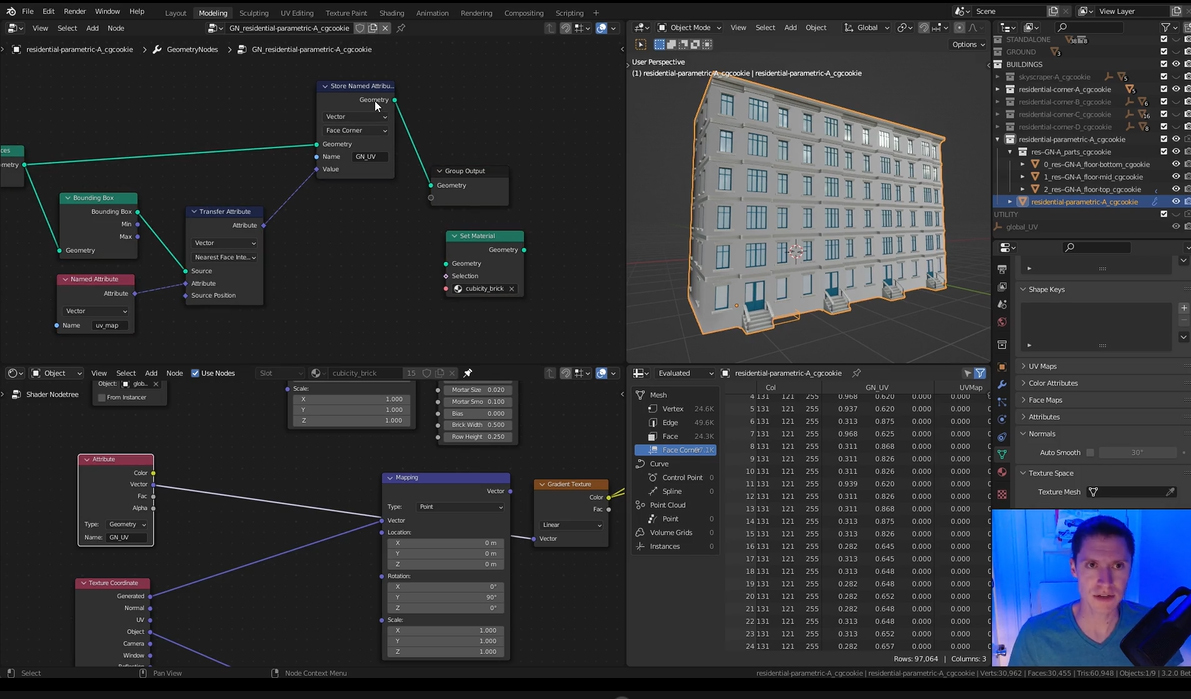The image size is (1191, 699).
Task: Toggle the spreadsheet filter funnel icon
Action: coord(979,373)
